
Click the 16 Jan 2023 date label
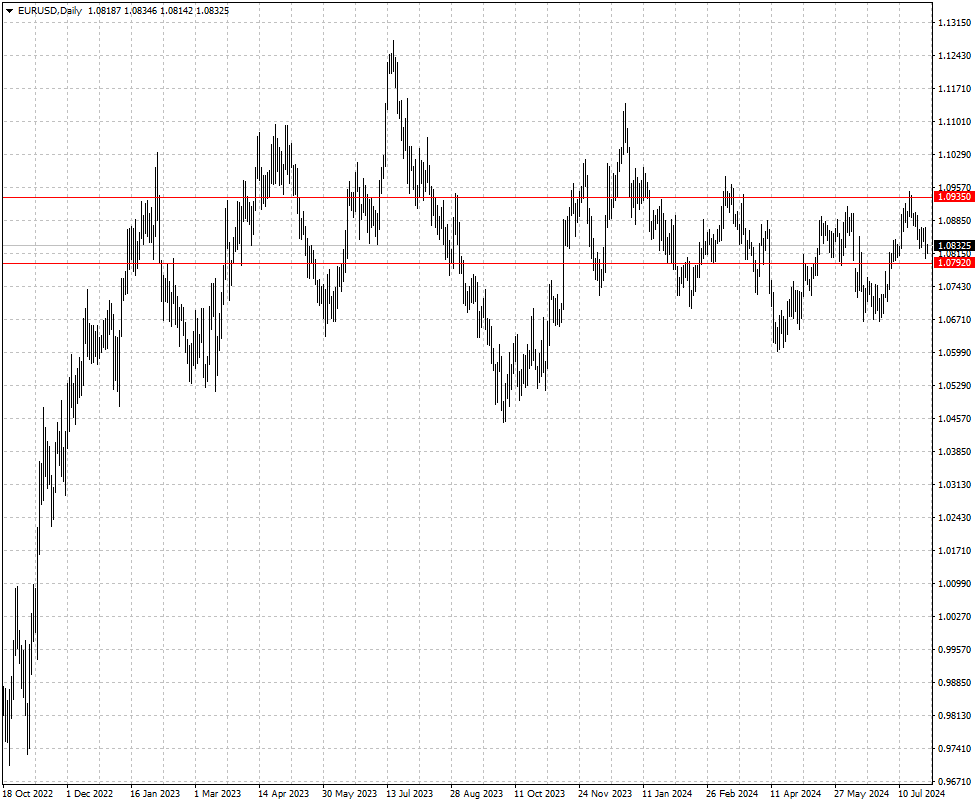155,794
